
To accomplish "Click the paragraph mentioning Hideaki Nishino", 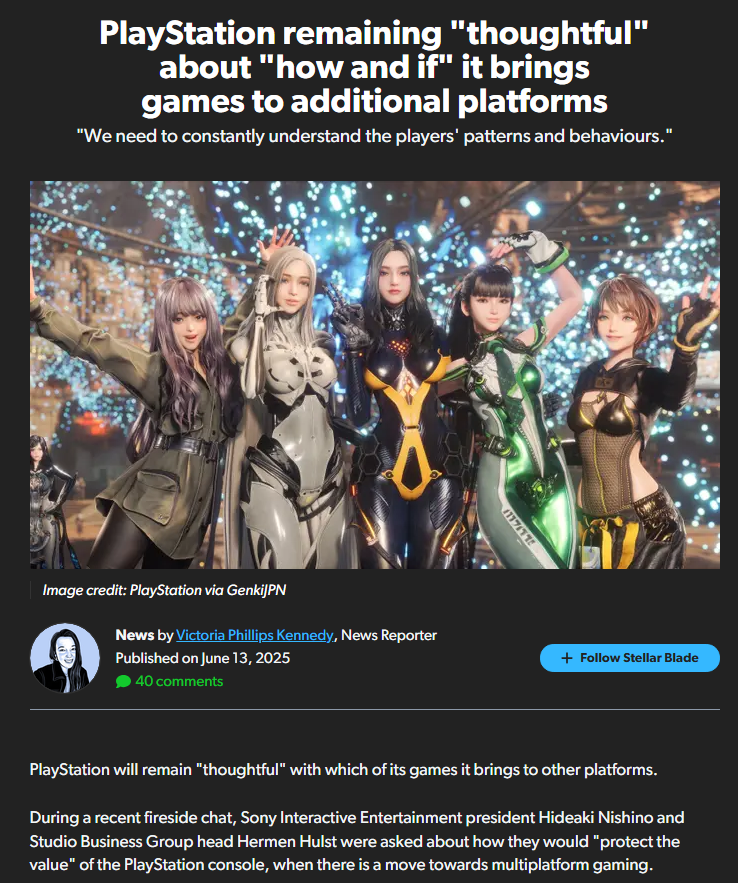I will pos(357,841).
